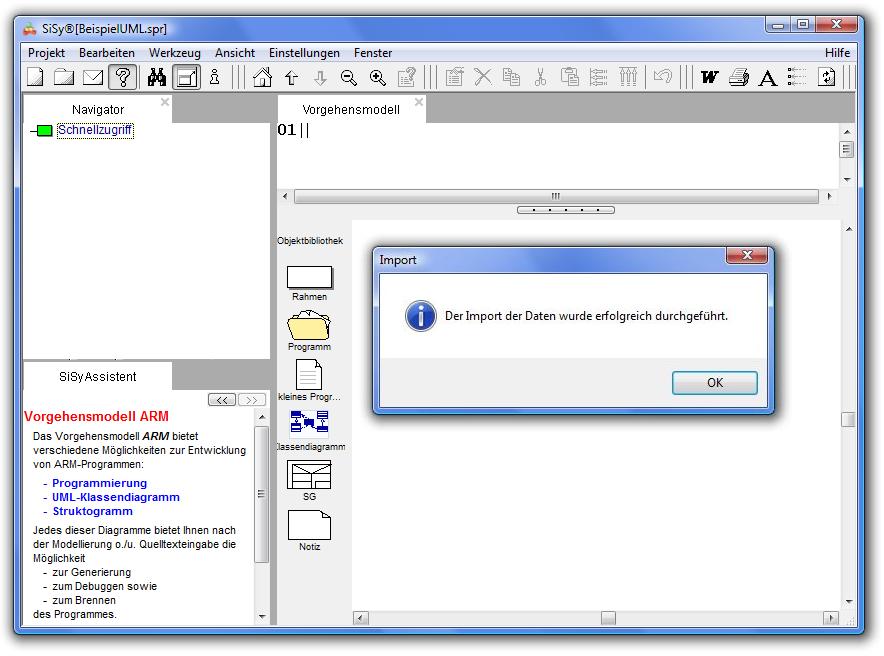Click the align list toolbar icon
The height and width of the screenshot is (656, 884).
[x=599, y=77]
